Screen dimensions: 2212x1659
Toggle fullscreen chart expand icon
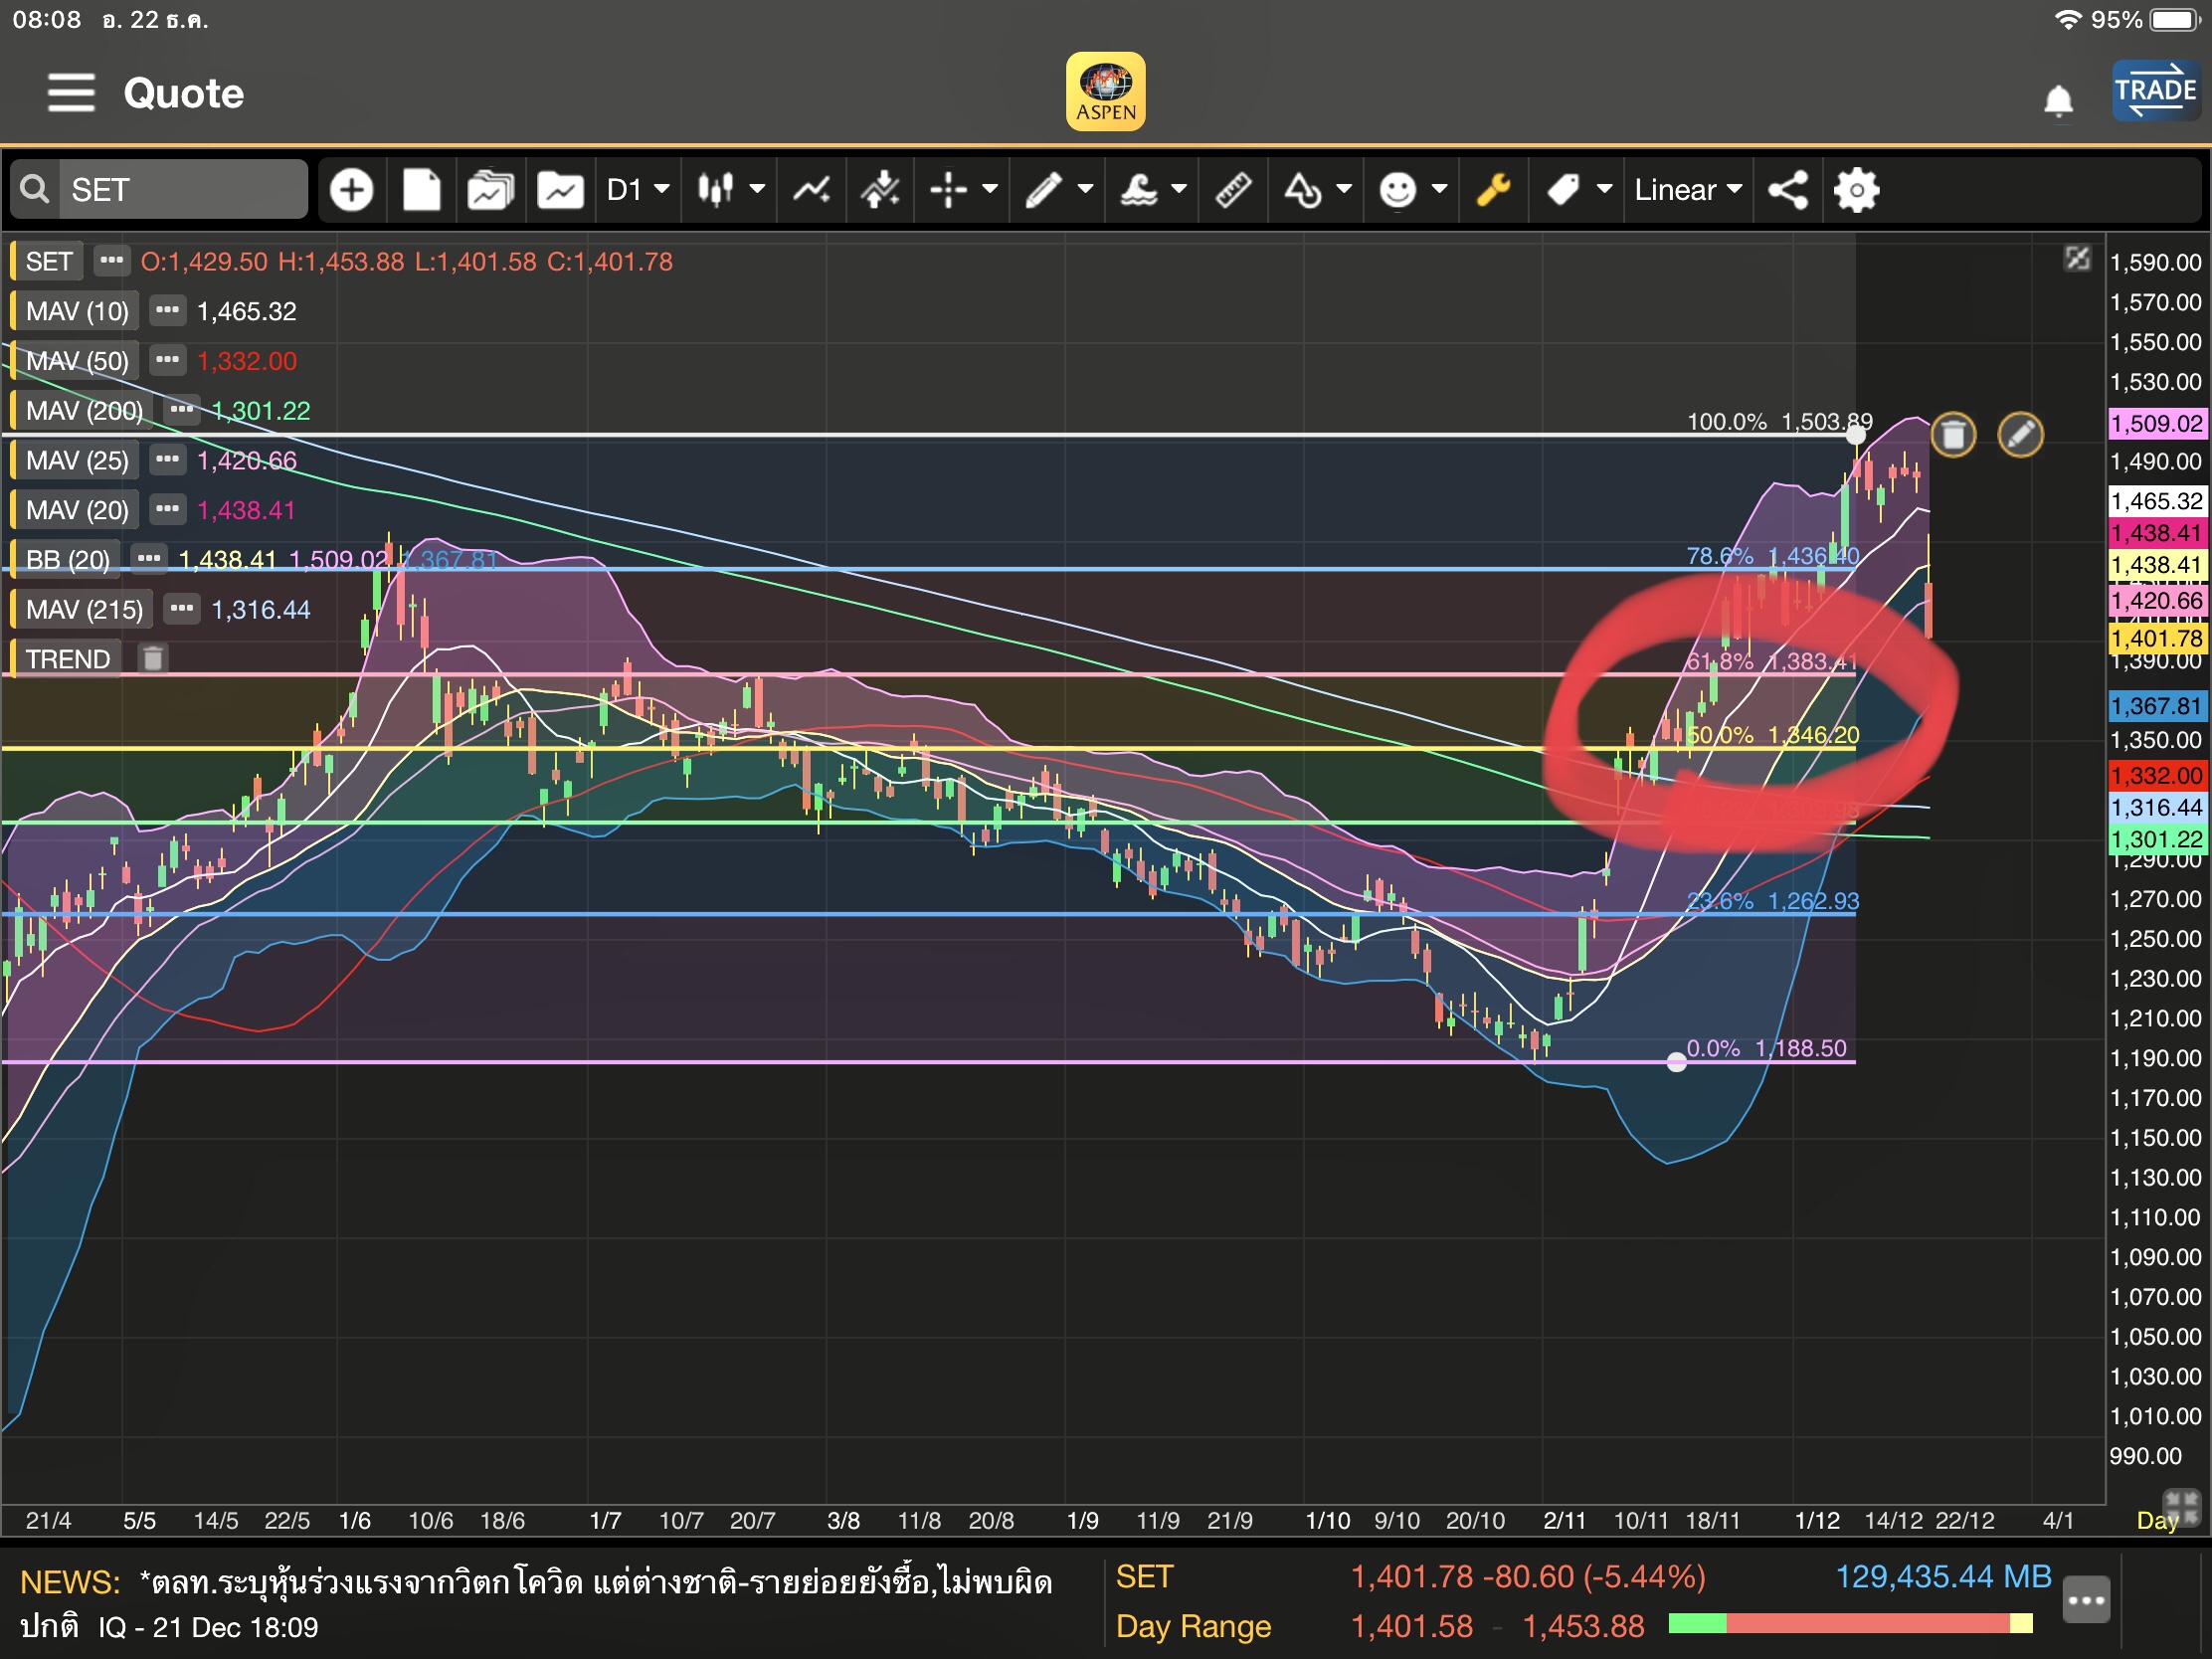tap(2078, 259)
